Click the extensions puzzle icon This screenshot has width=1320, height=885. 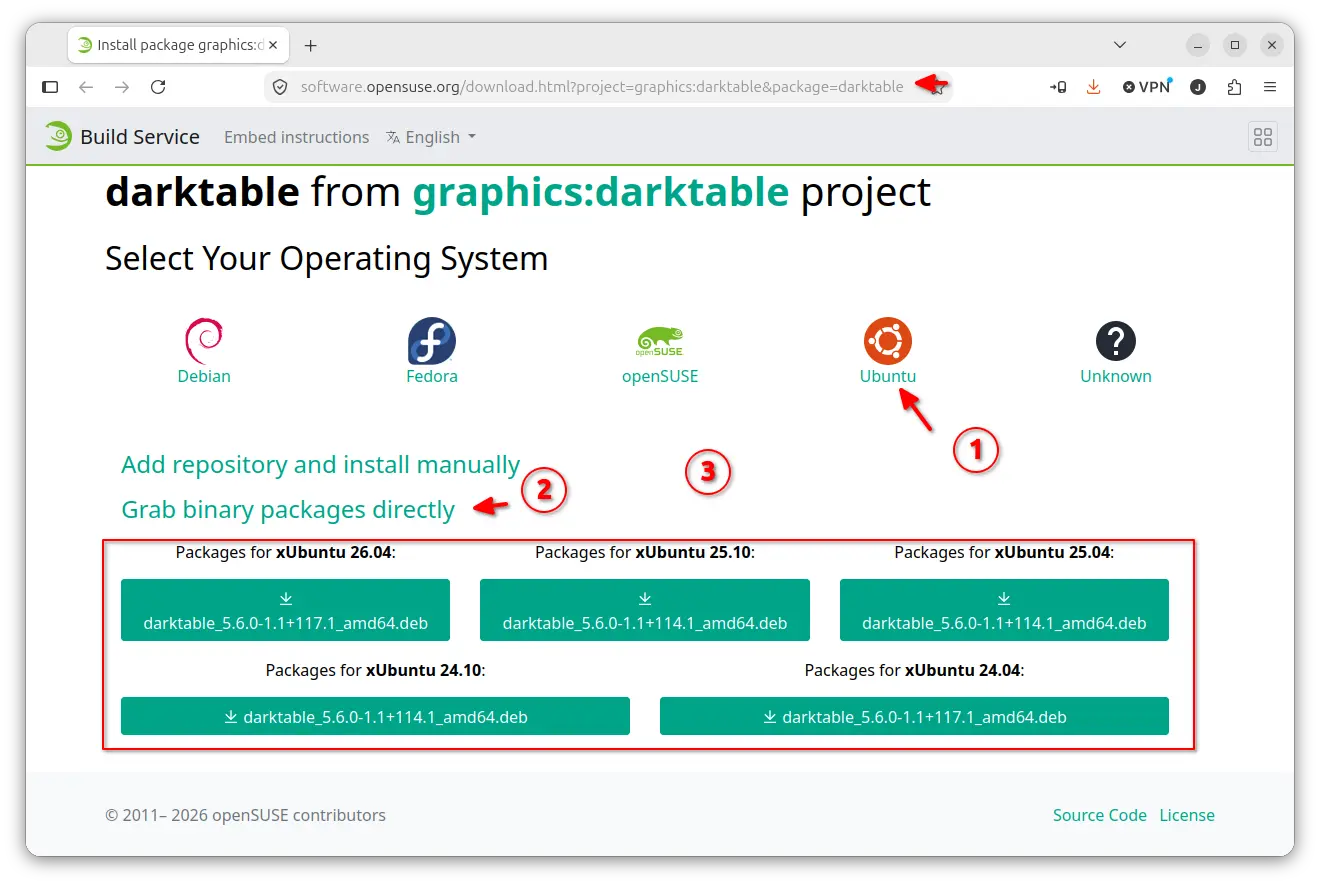[x=1234, y=87]
